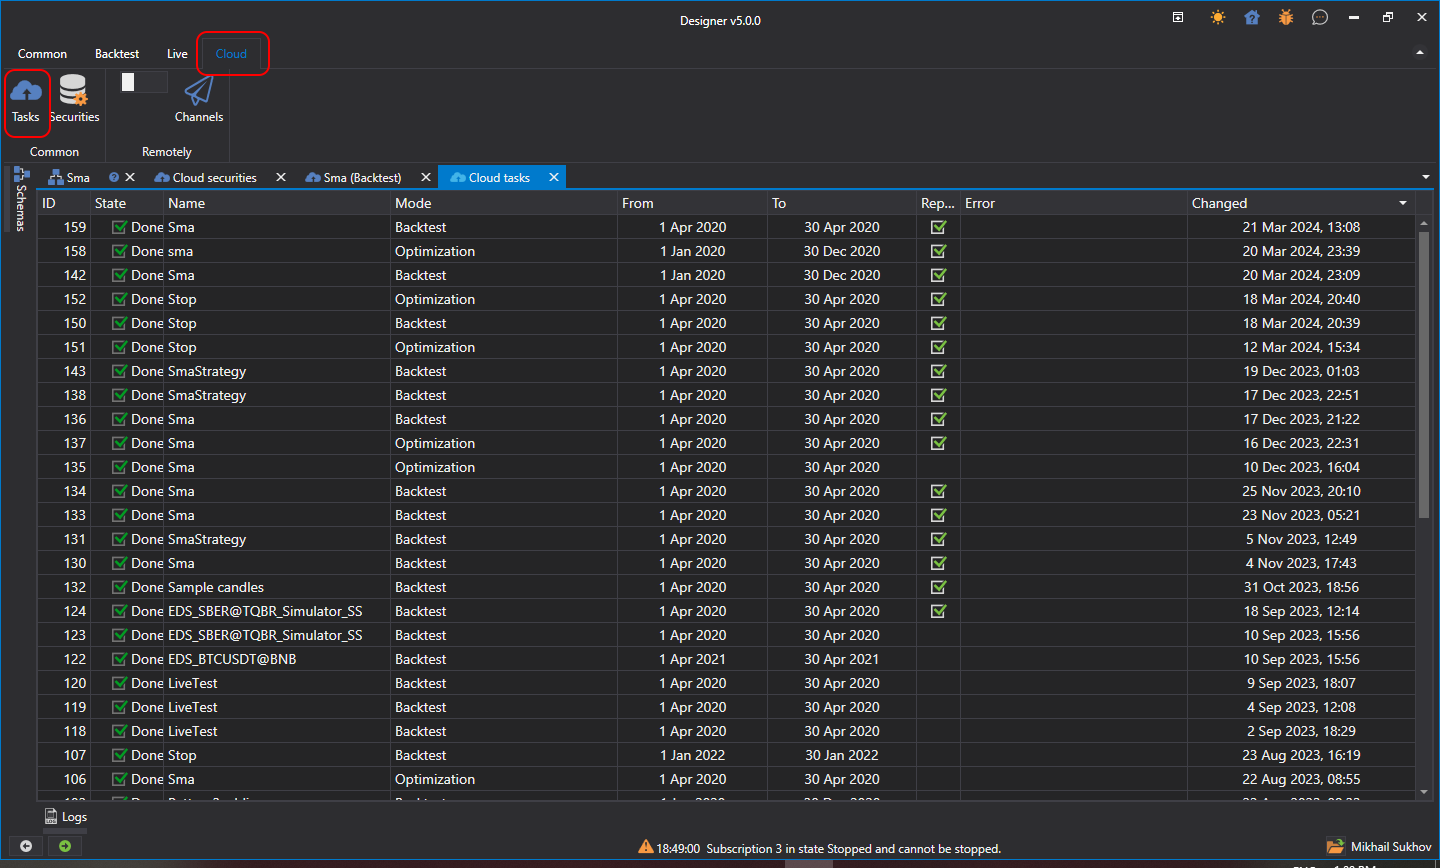The height and width of the screenshot is (868, 1440).
Task: Click the back arrow in status bar
Action: tap(26, 846)
